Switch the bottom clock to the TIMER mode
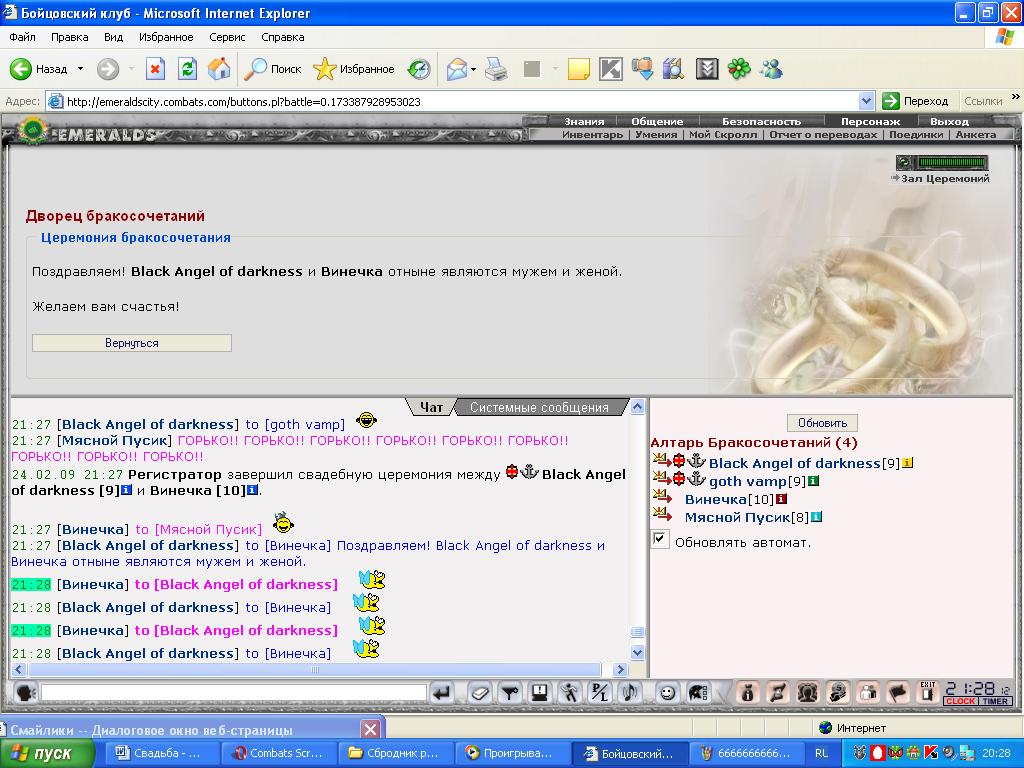Screen dimensions: 1024x768 coord(995,701)
